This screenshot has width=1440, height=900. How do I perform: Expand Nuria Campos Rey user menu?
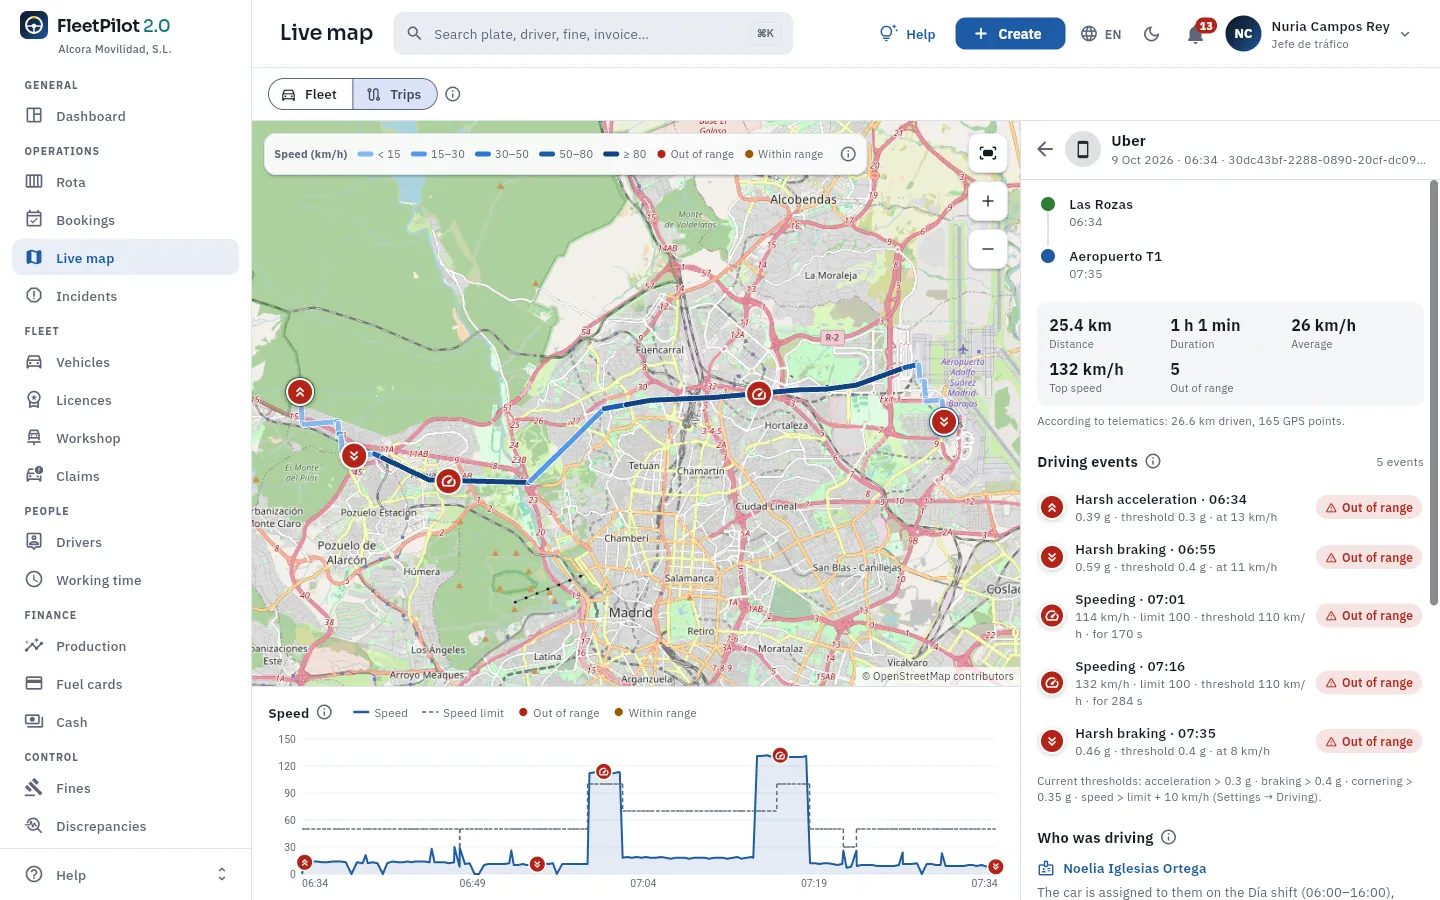point(1319,34)
